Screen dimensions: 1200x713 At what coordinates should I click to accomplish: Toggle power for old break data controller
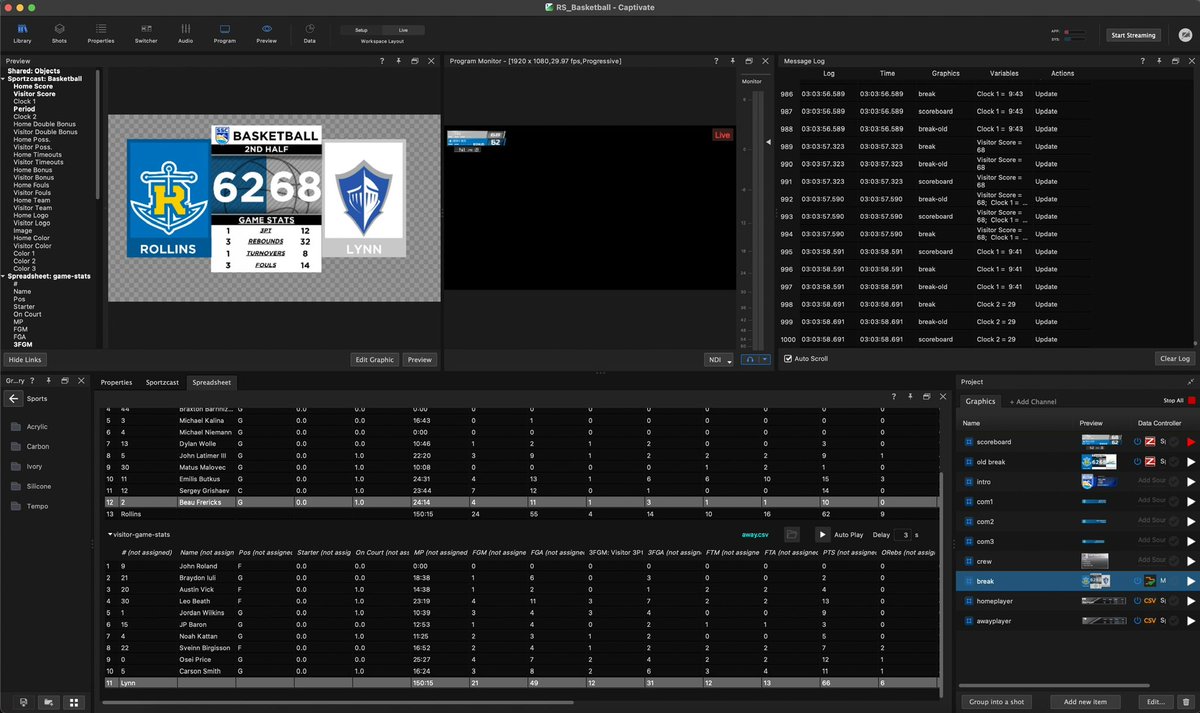pyautogui.click(x=1137, y=461)
